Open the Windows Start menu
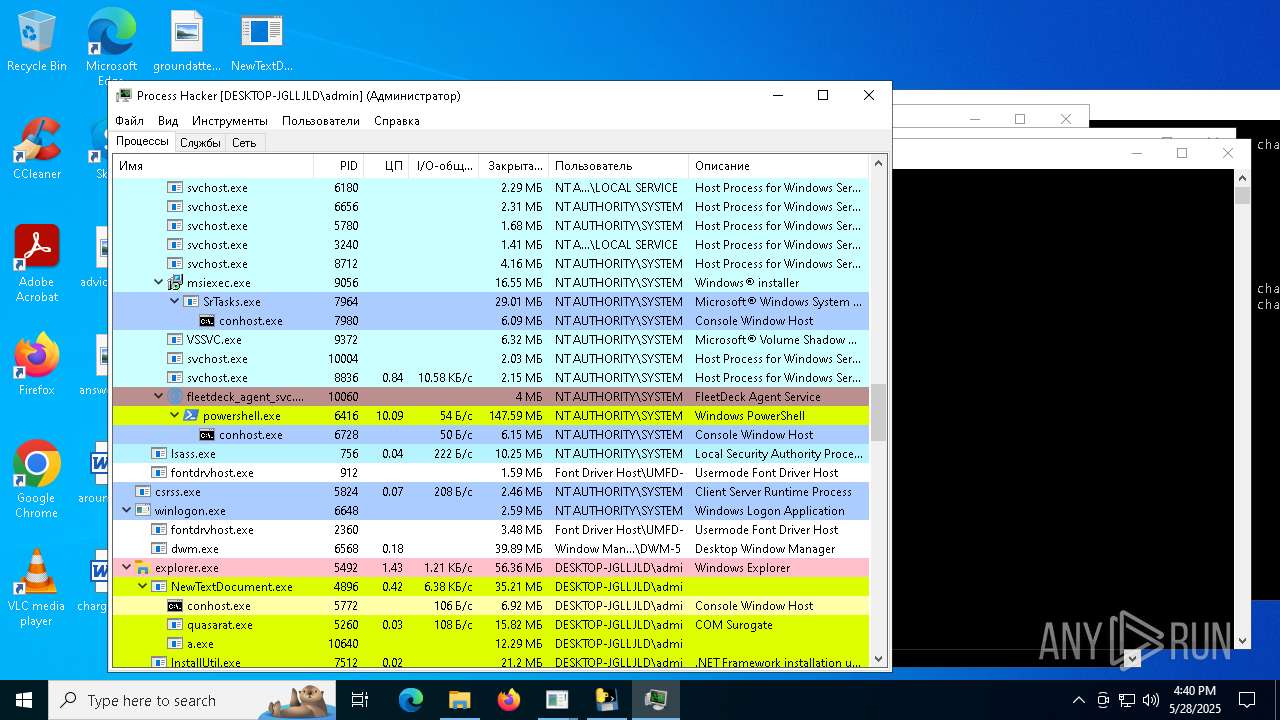The height and width of the screenshot is (720, 1280). click(x=24, y=700)
